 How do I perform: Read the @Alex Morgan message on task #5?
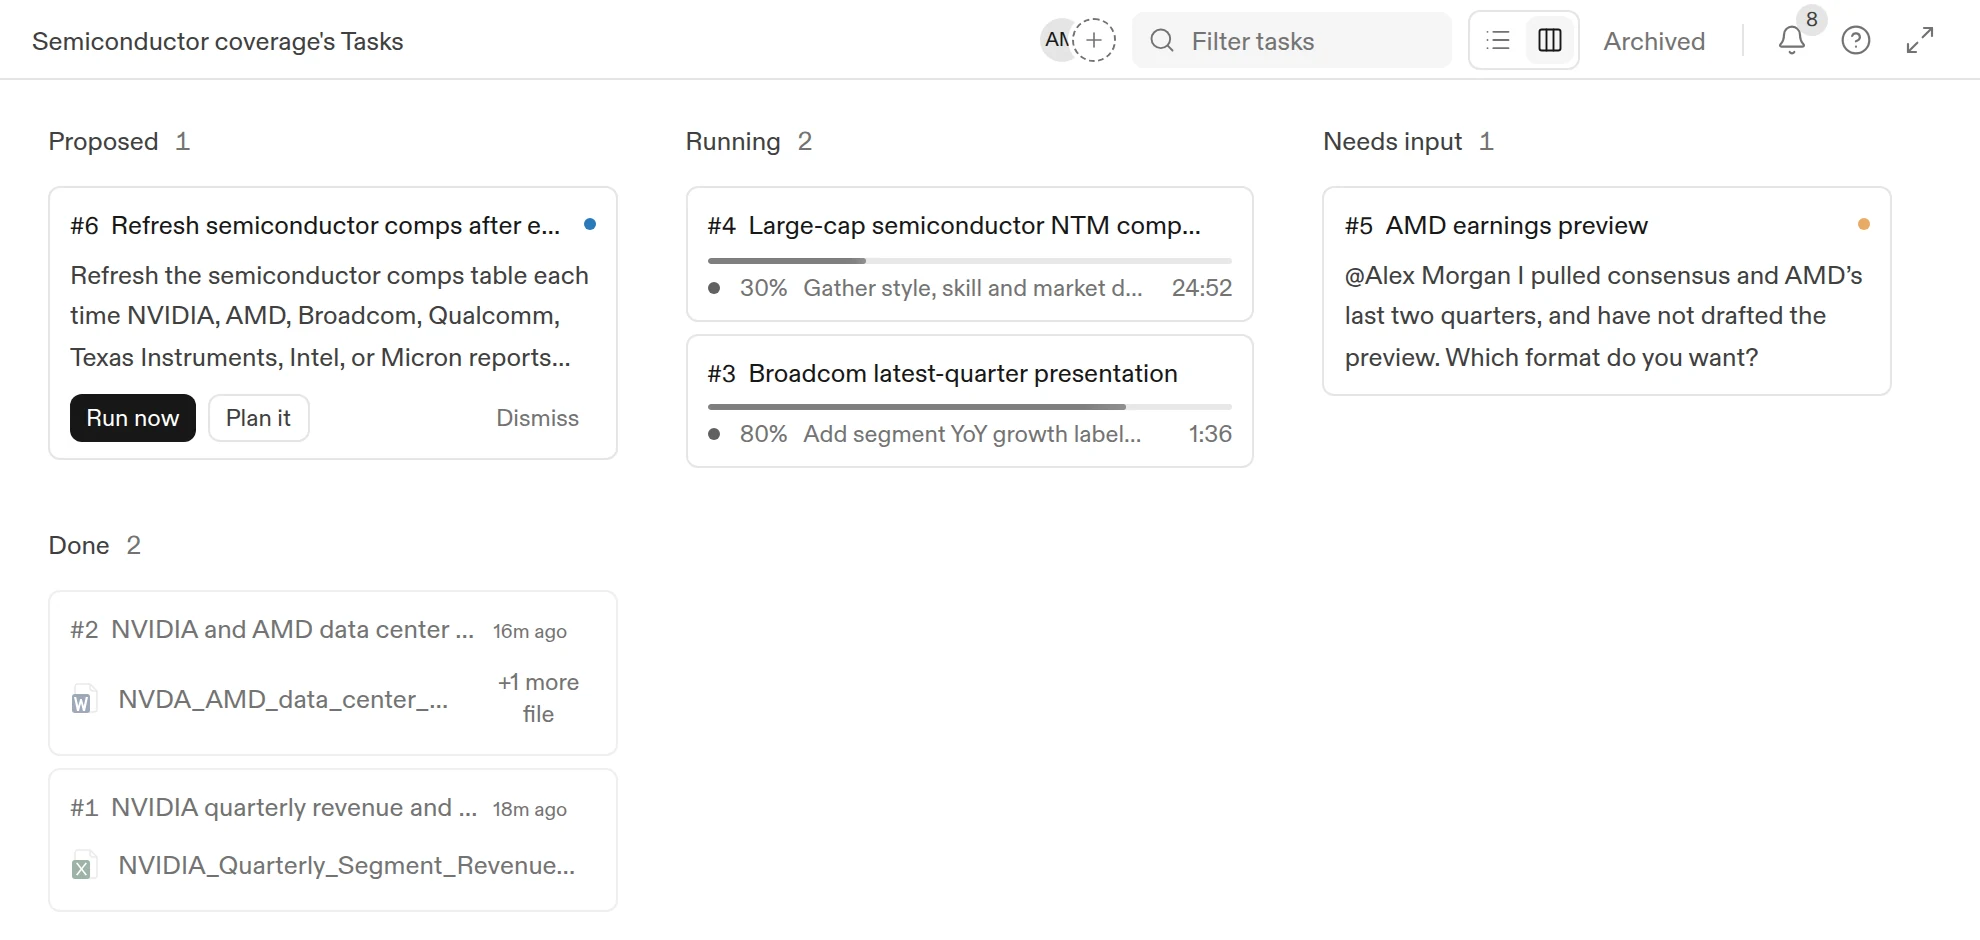click(x=1603, y=316)
